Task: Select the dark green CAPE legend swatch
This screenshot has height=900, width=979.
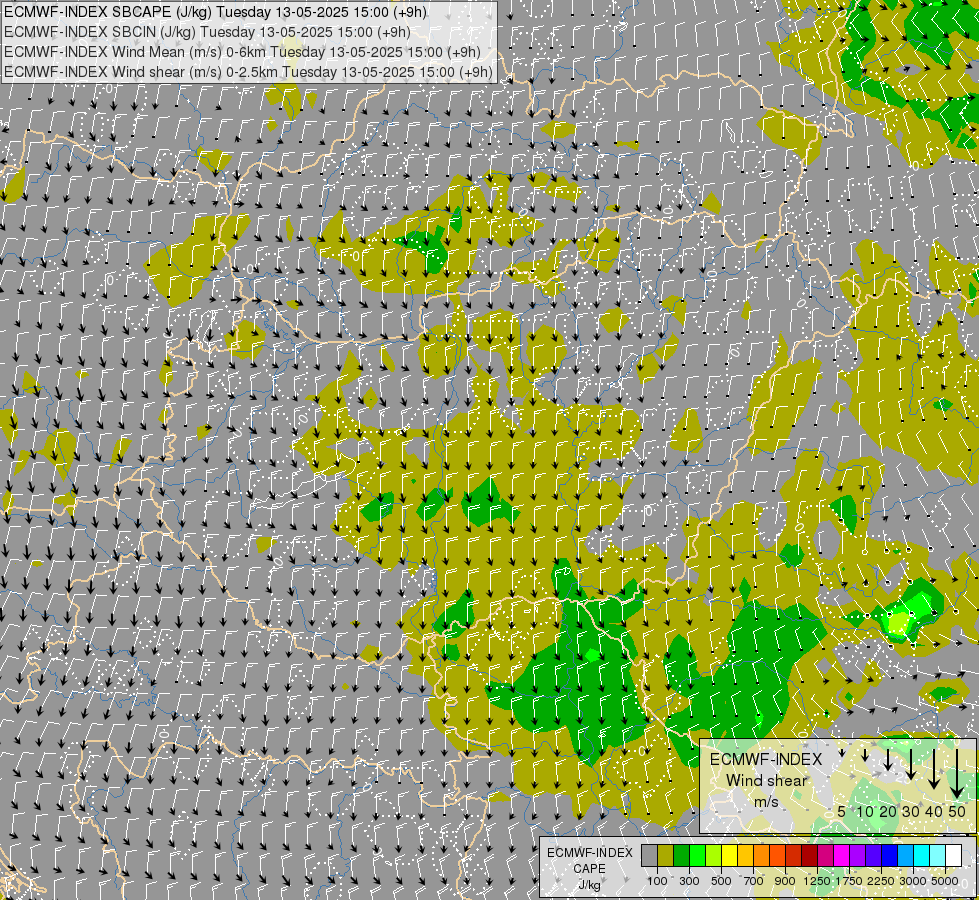Action: (682, 856)
